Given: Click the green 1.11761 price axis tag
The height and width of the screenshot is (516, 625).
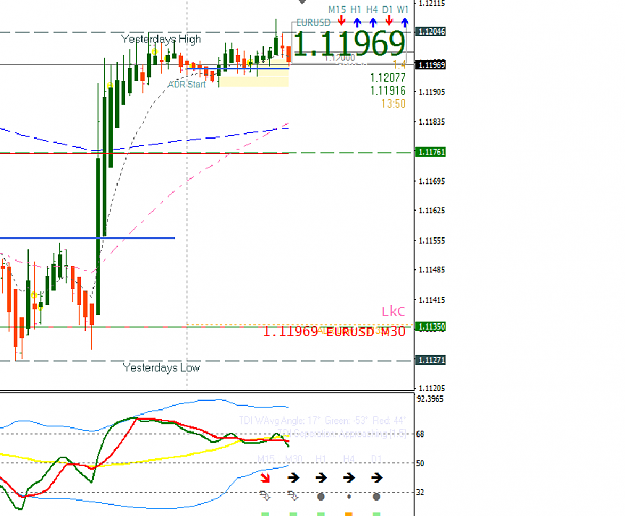Looking at the screenshot, I should coord(430,152).
